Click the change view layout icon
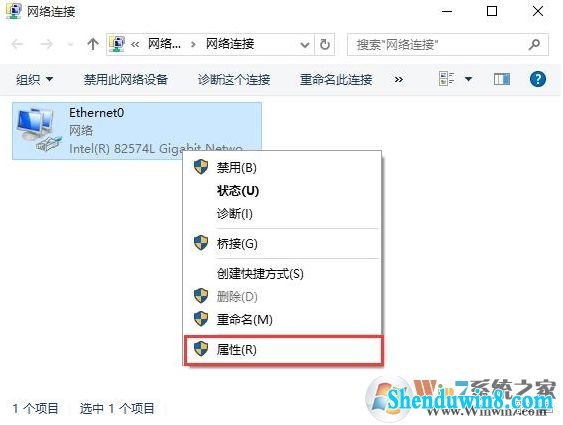 tap(447, 79)
